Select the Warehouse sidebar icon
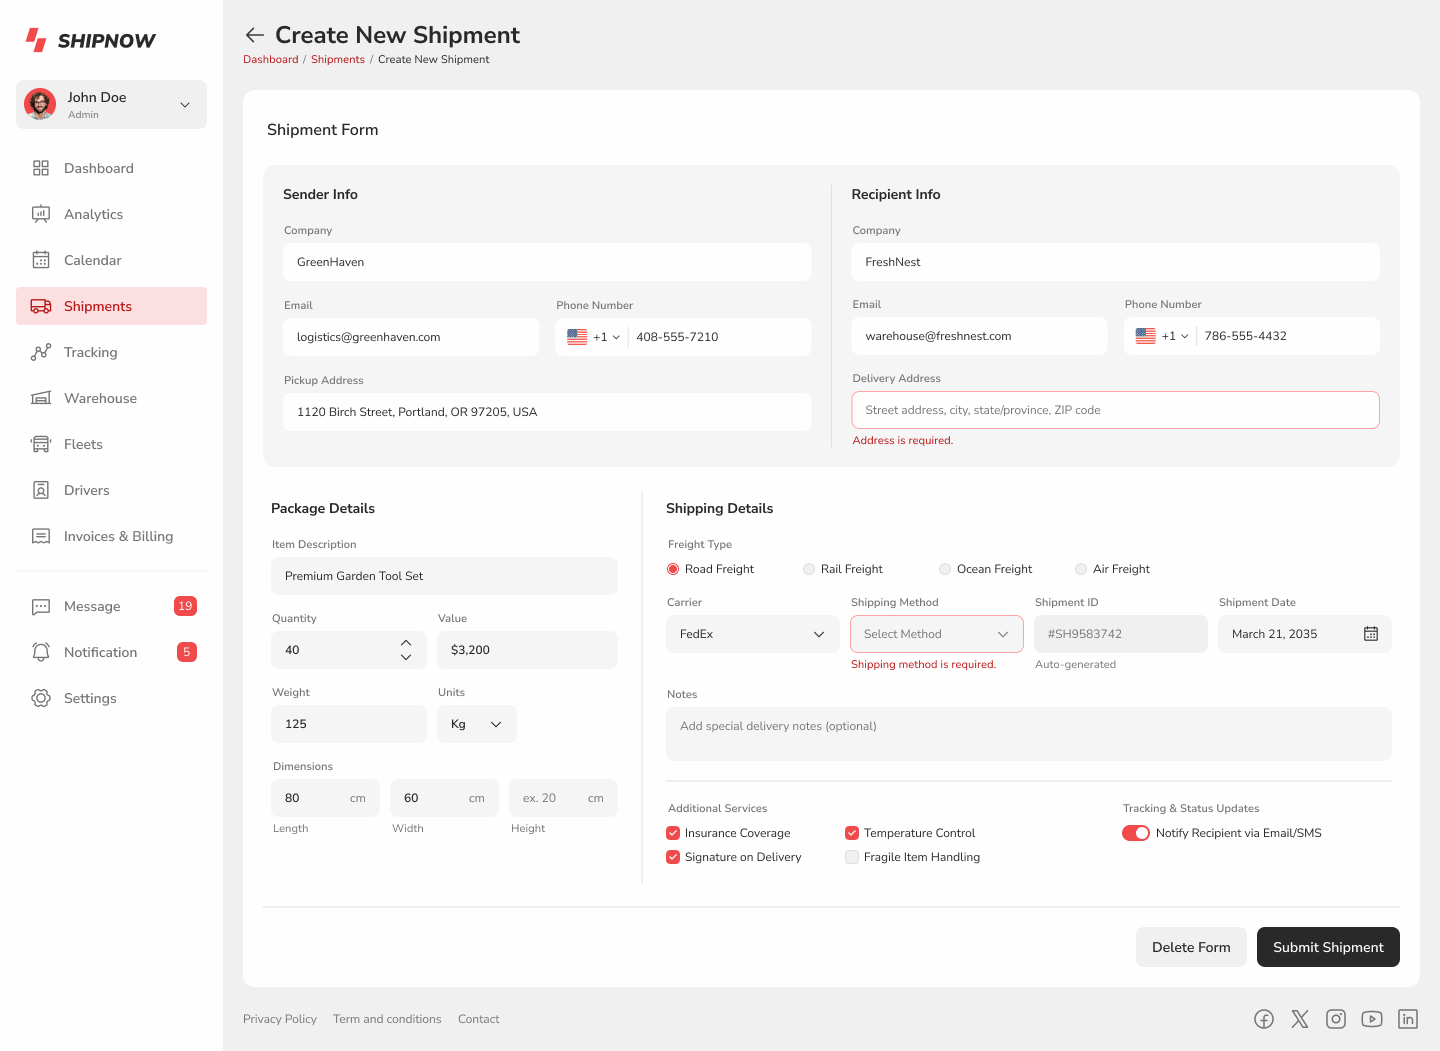Screen dimensions: 1440x1051 pos(41,398)
